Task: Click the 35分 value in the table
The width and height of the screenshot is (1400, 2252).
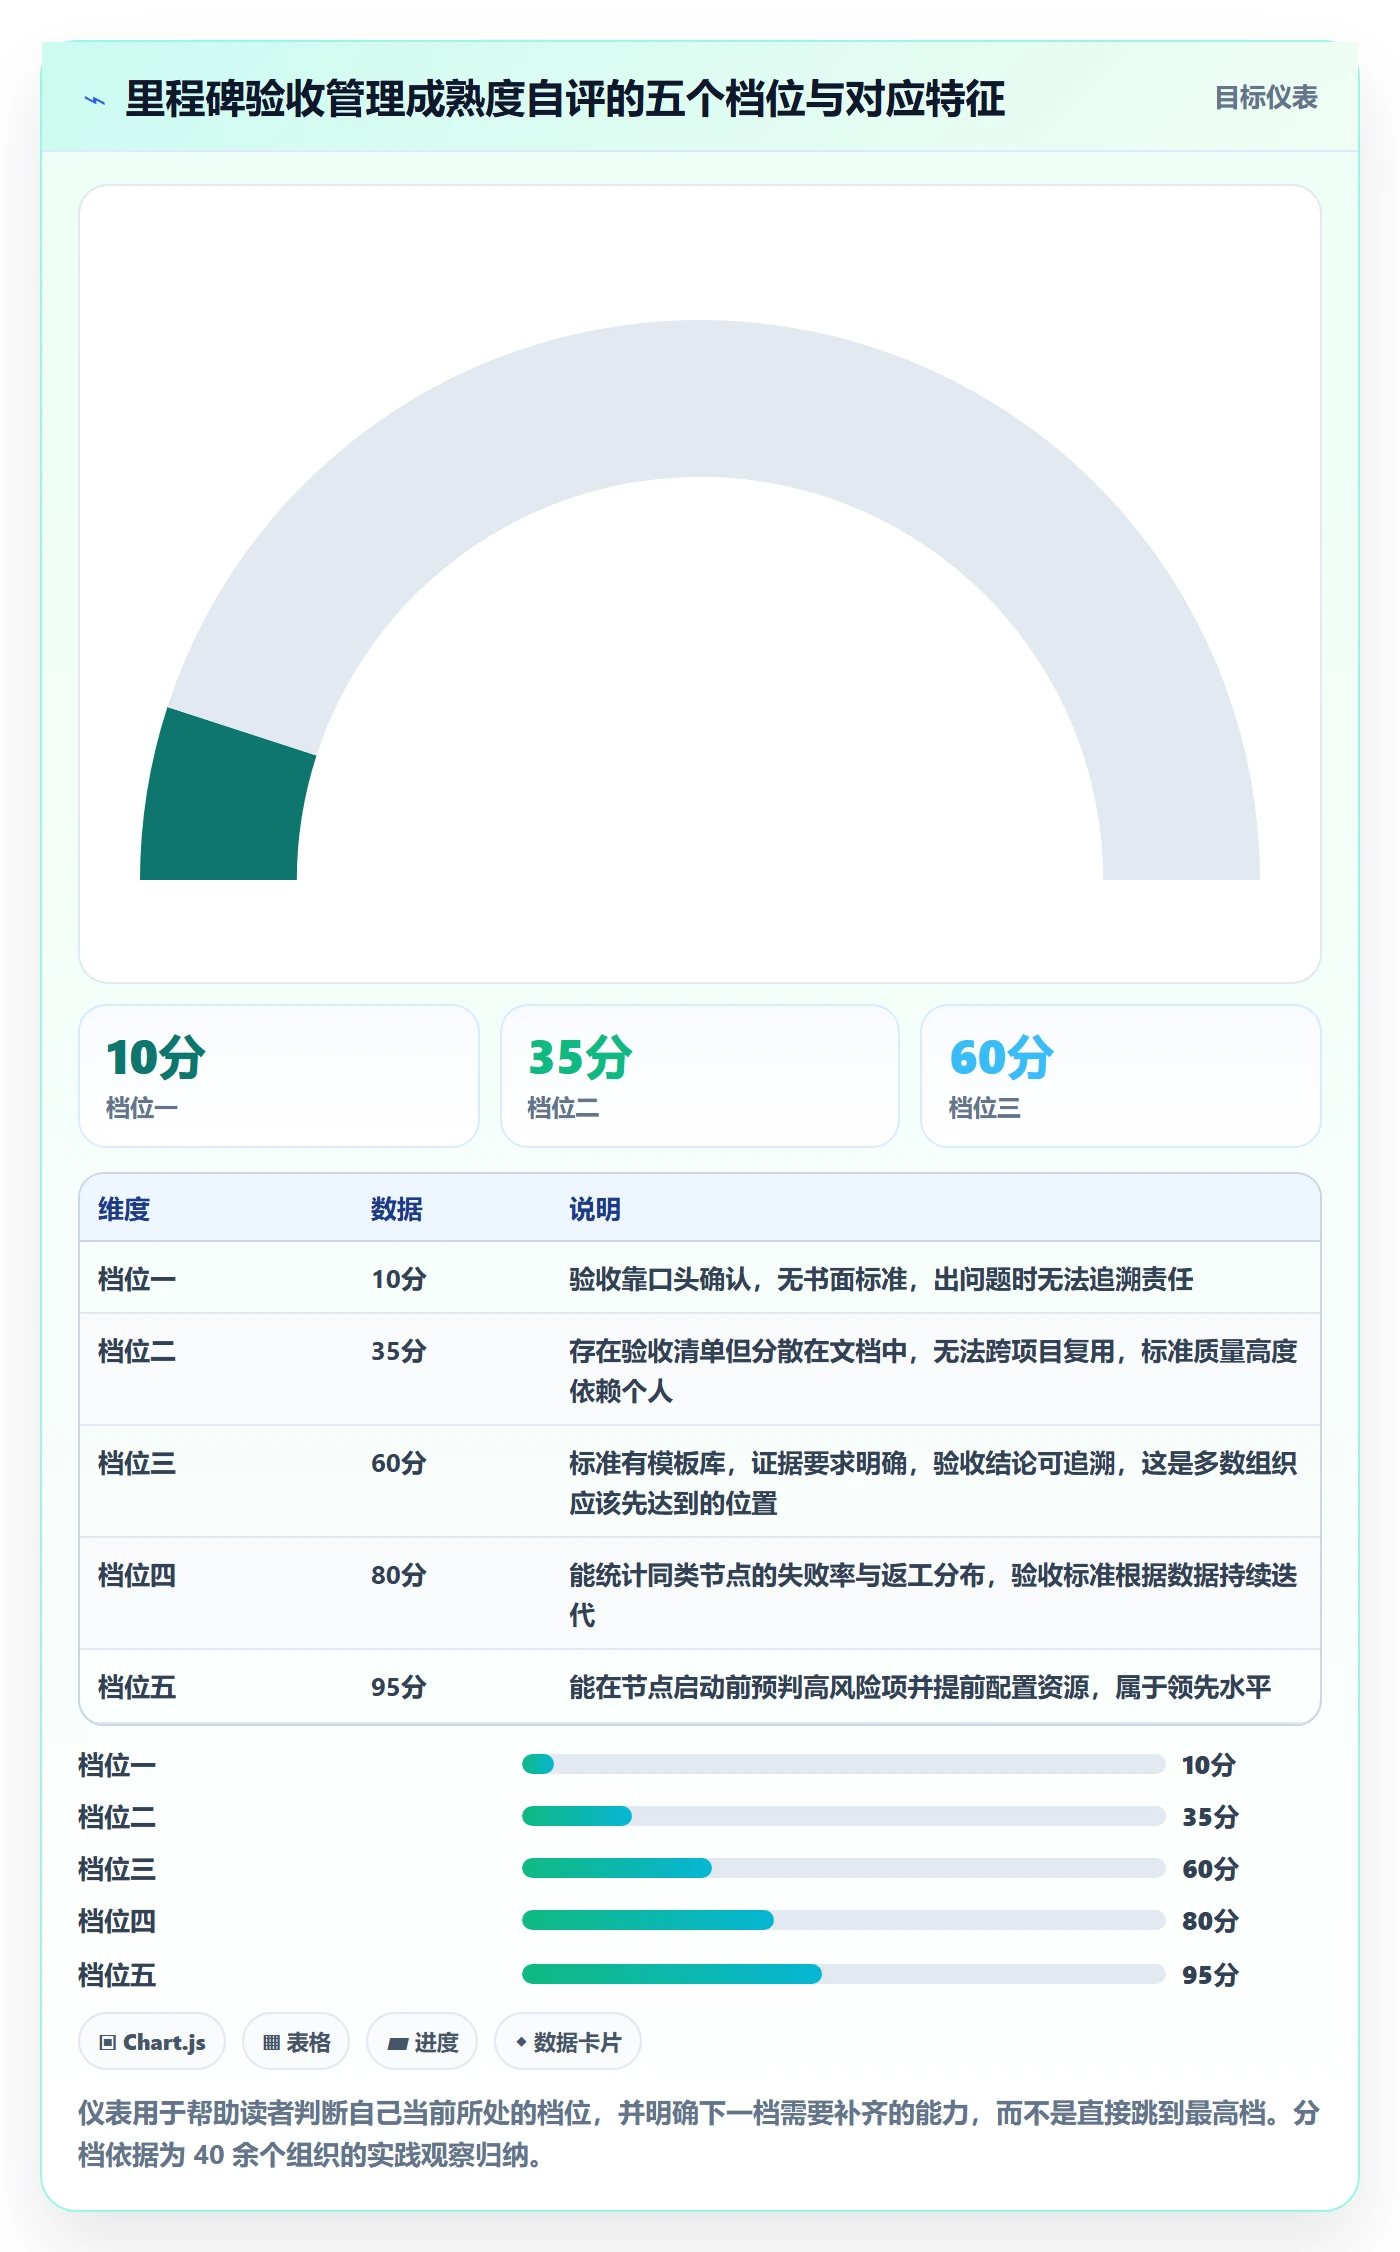Action: (x=399, y=1351)
